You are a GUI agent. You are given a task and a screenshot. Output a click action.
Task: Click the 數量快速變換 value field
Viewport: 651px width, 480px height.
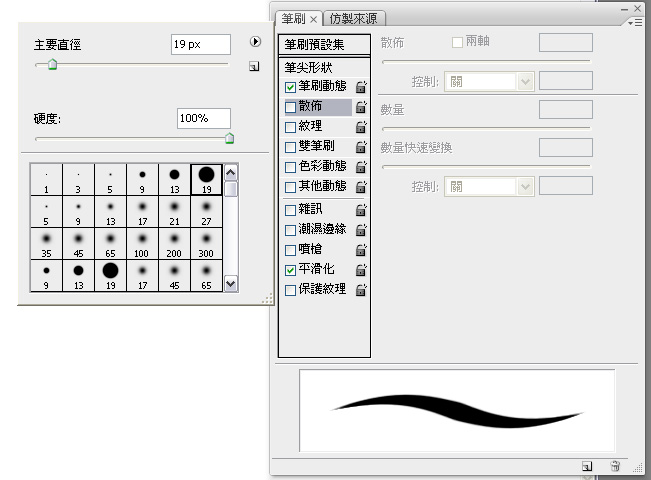[x=566, y=147]
